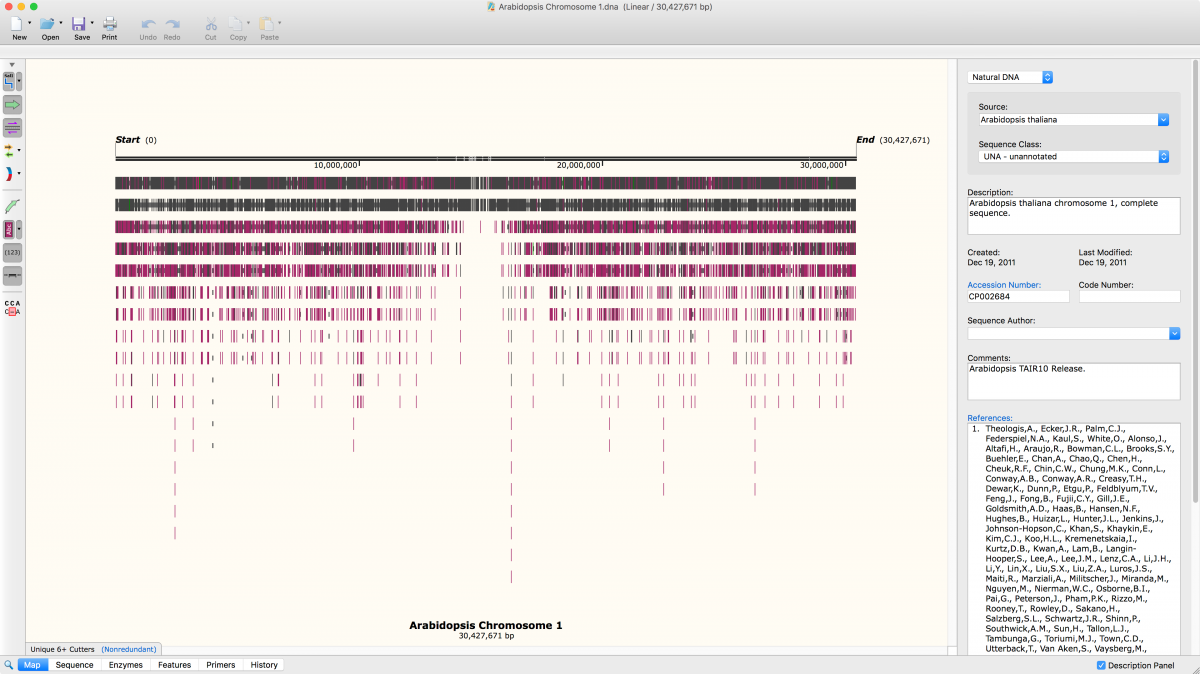Click the End label on the map
Screen dimensions: 1200x674
point(865,140)
